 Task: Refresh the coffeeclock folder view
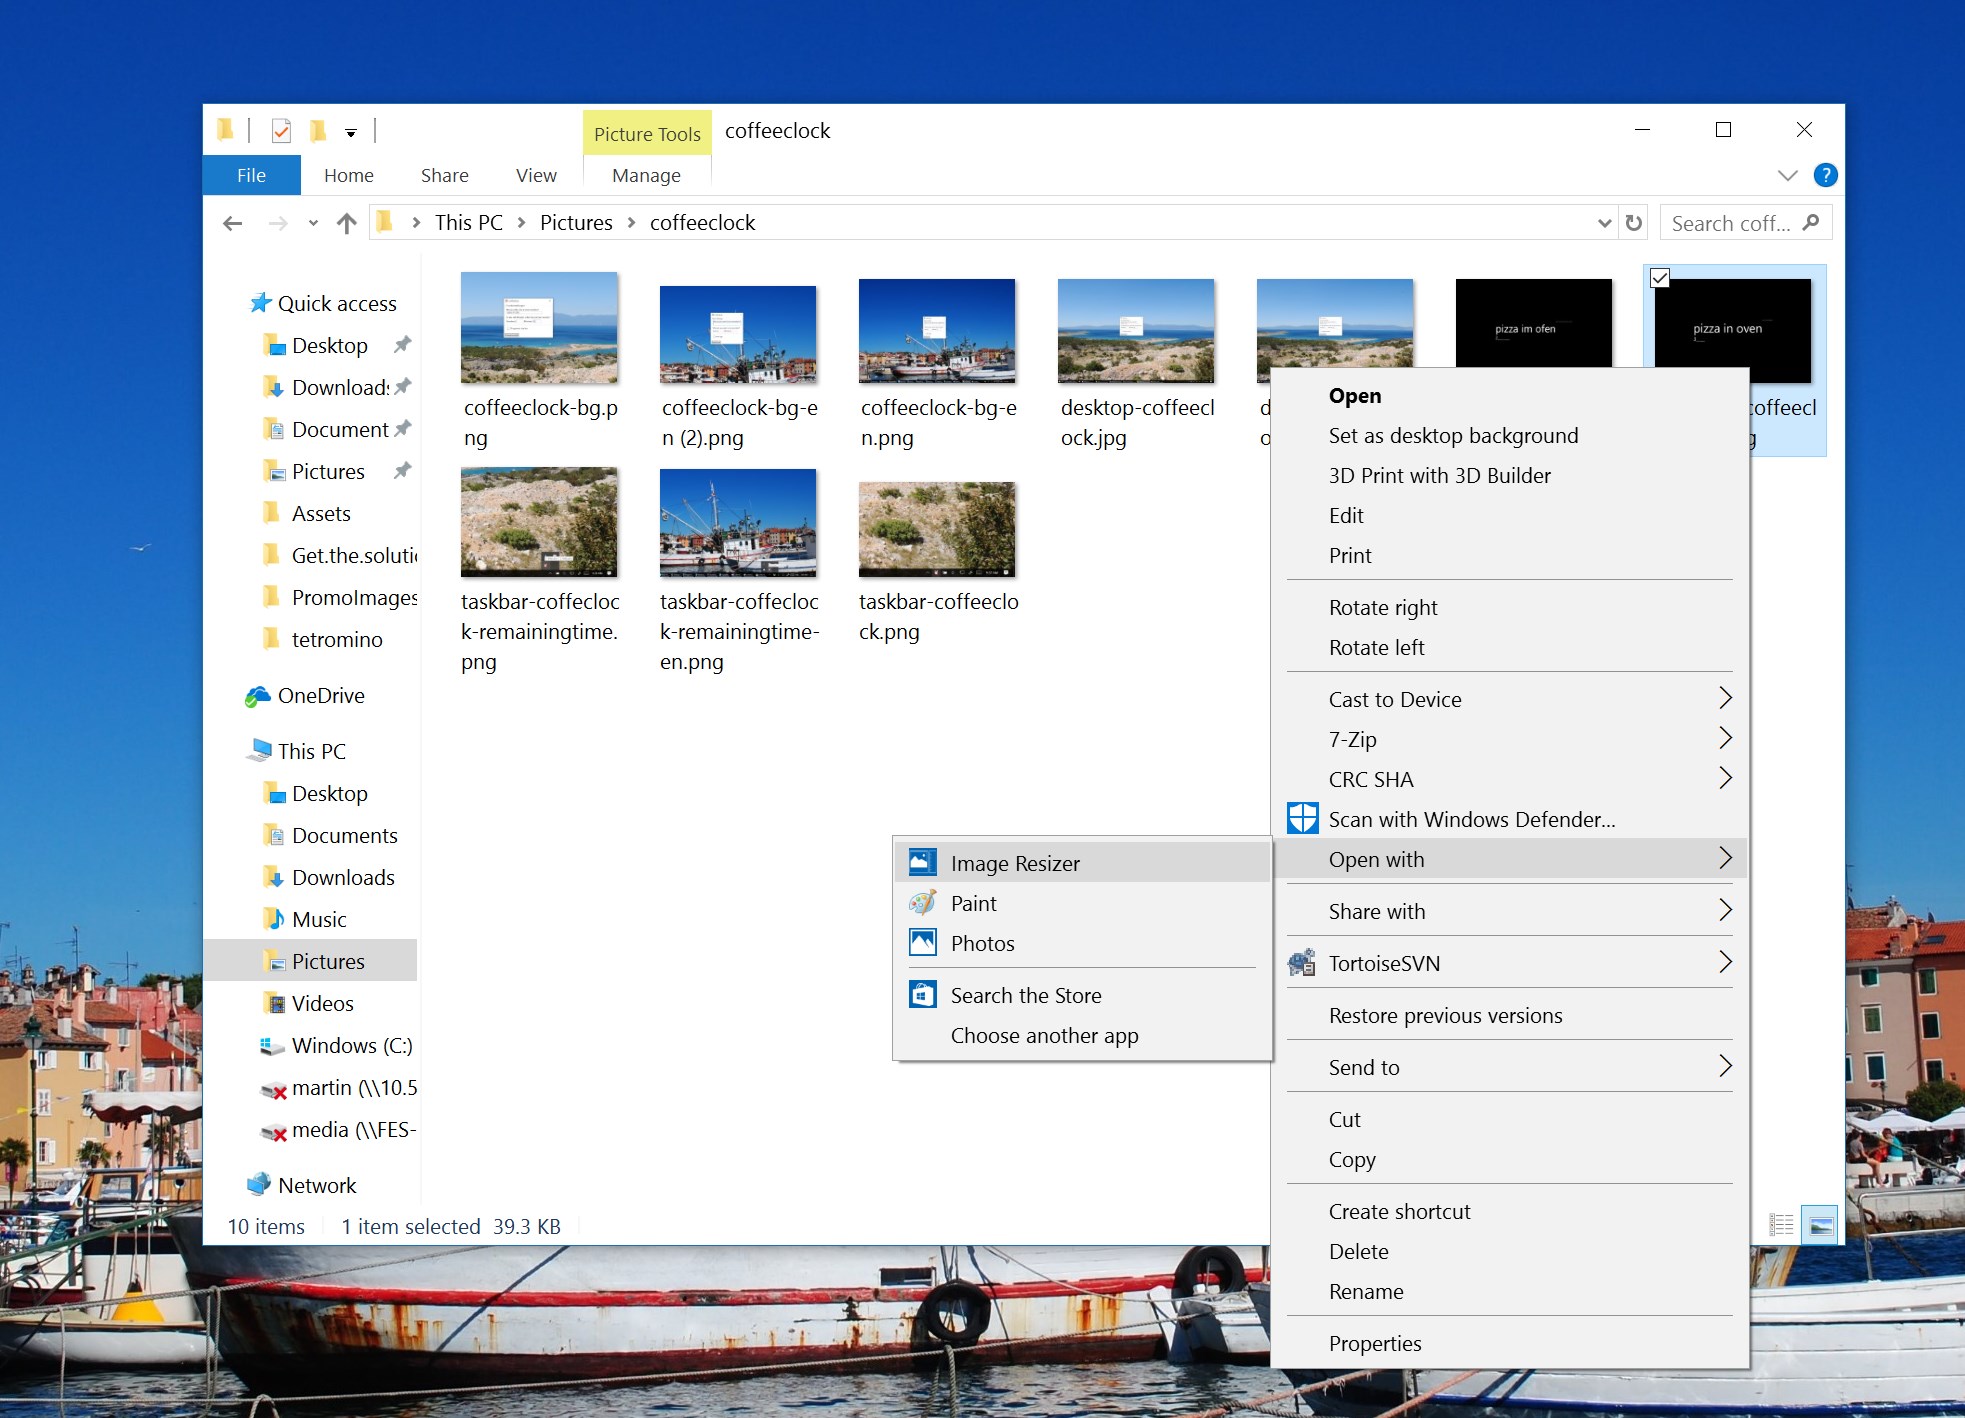tap(1634, 222)
